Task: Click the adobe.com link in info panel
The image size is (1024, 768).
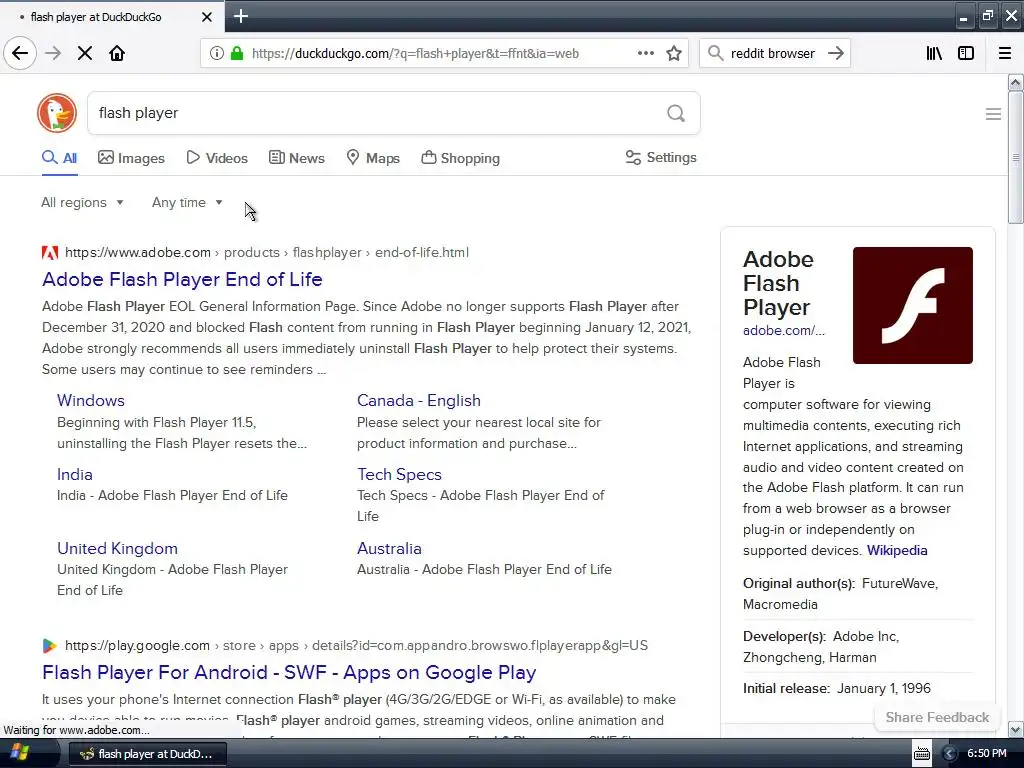Action: [x=784, y=330]
